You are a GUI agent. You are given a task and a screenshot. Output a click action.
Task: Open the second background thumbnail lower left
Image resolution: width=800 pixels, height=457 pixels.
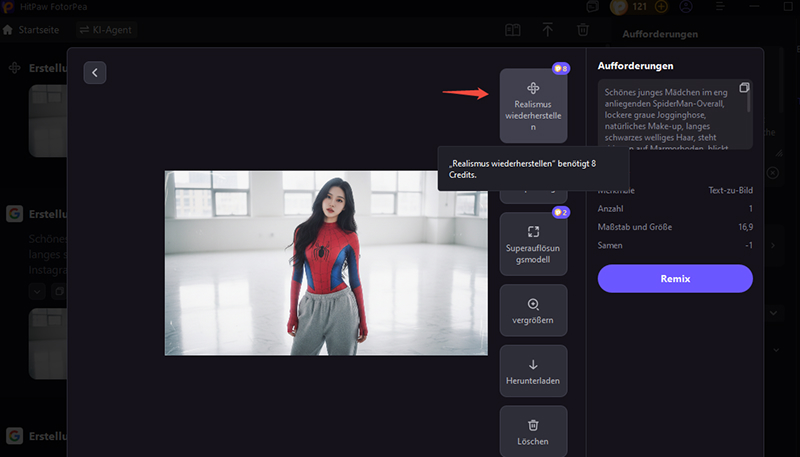[x=48, y=344]
